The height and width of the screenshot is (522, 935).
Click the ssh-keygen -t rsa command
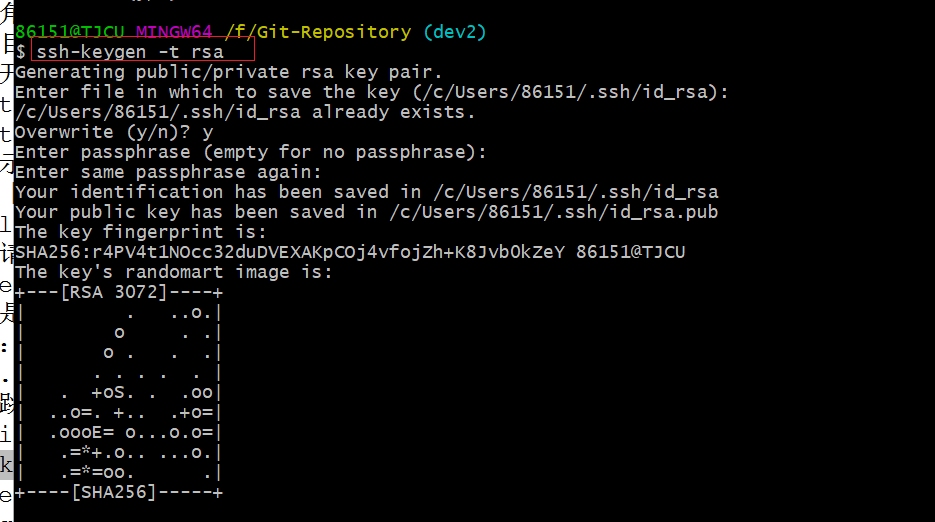click(x=130, y=52)
